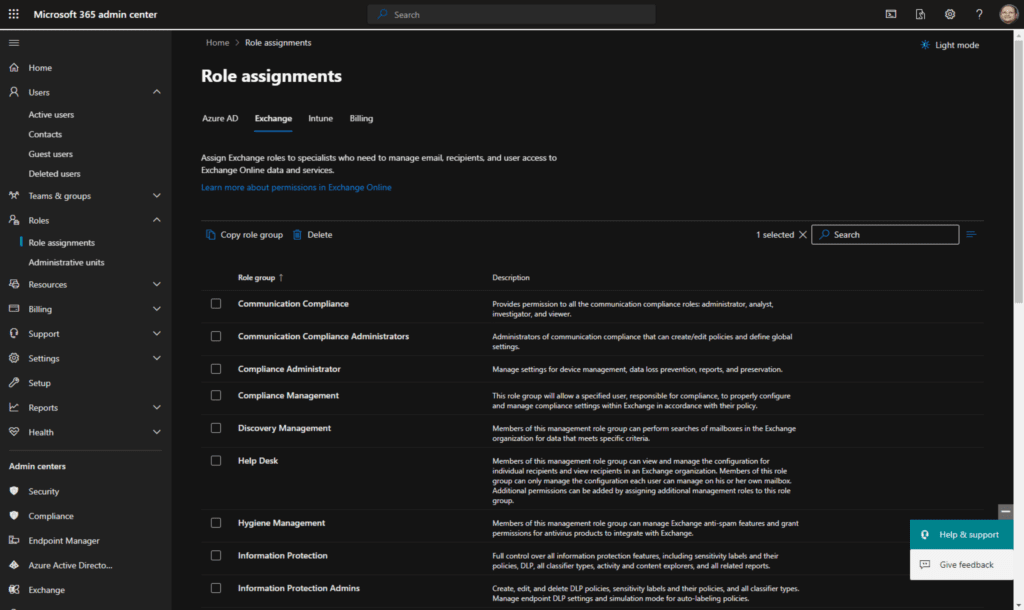This screenshot has width=1024, height=610.
Task: Clear selection with the X next to 1 selected
Action: [803, 234]
